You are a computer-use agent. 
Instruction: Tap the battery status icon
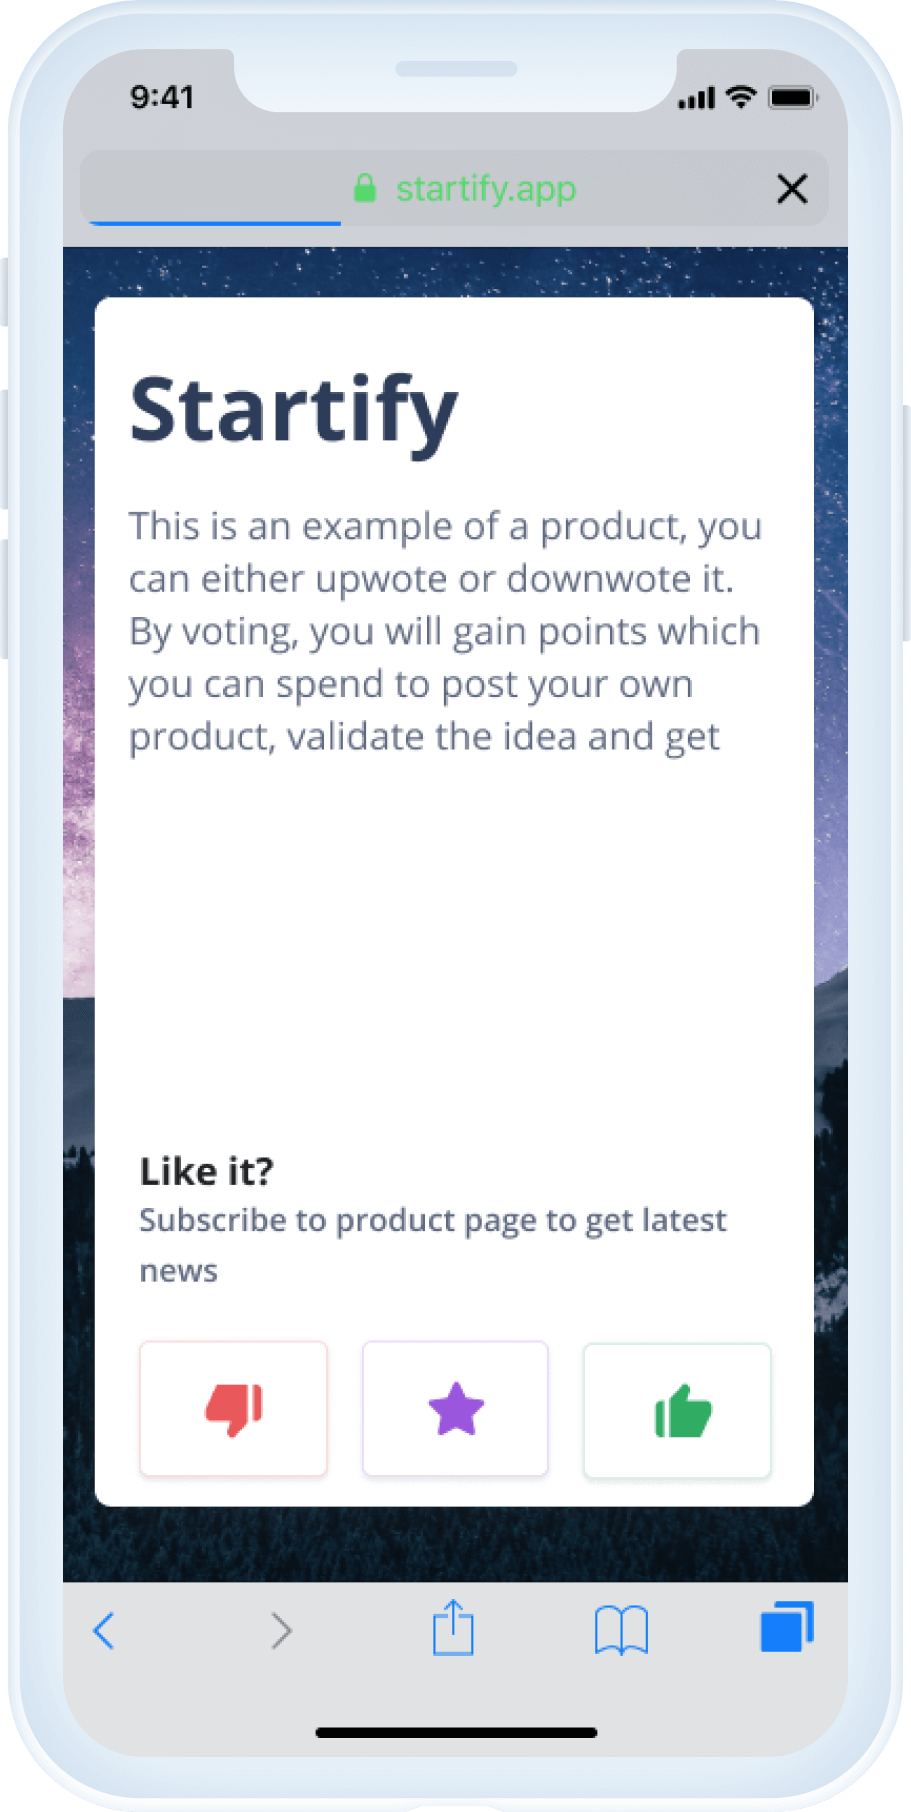[x=793, y=97]
